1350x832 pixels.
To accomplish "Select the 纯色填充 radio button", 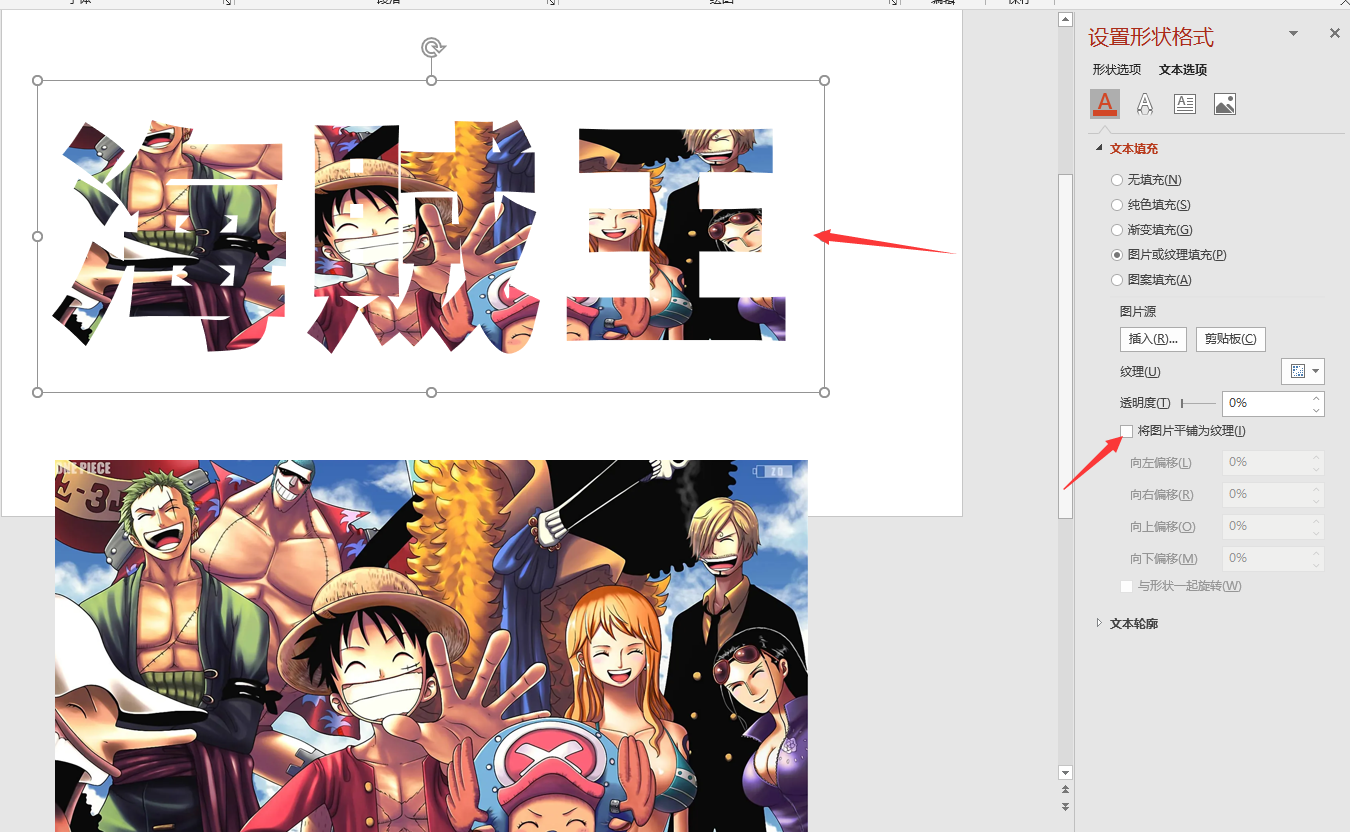I will point(1117,205).
